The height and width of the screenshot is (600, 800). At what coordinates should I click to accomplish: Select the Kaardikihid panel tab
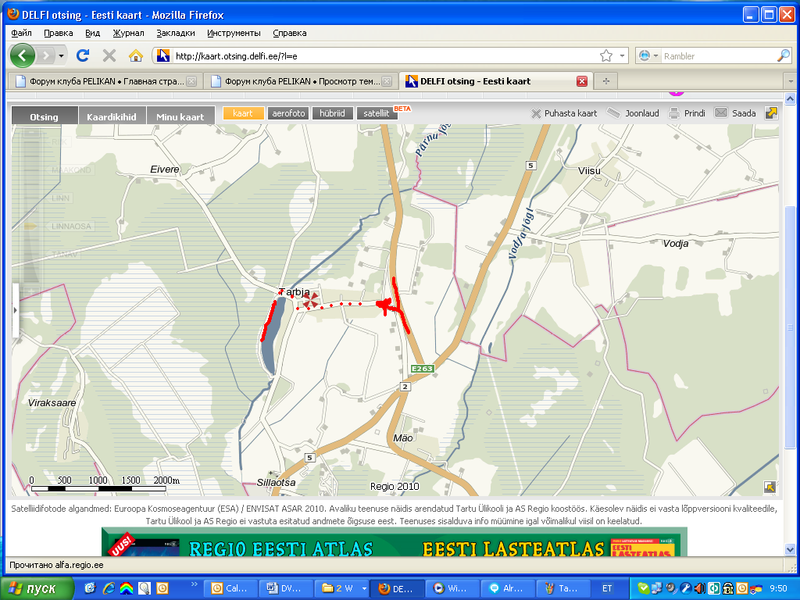coord(112,116)
